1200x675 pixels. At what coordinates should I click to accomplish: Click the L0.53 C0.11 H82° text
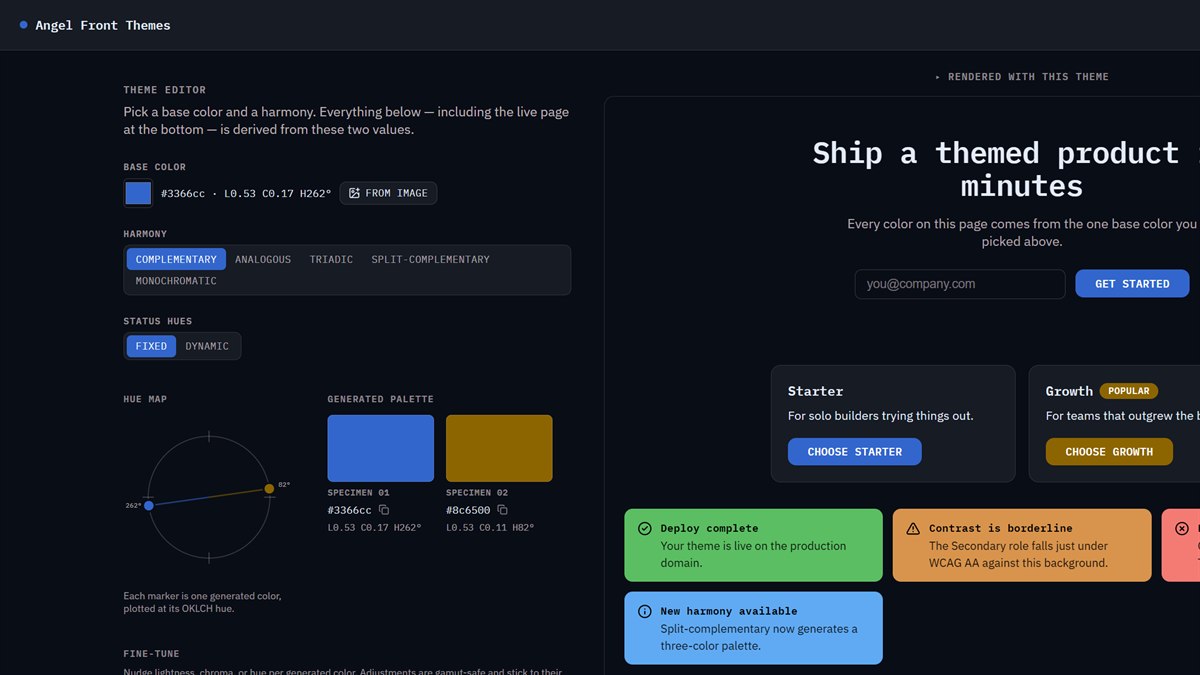pyautogui.click(x=490, y=527)
